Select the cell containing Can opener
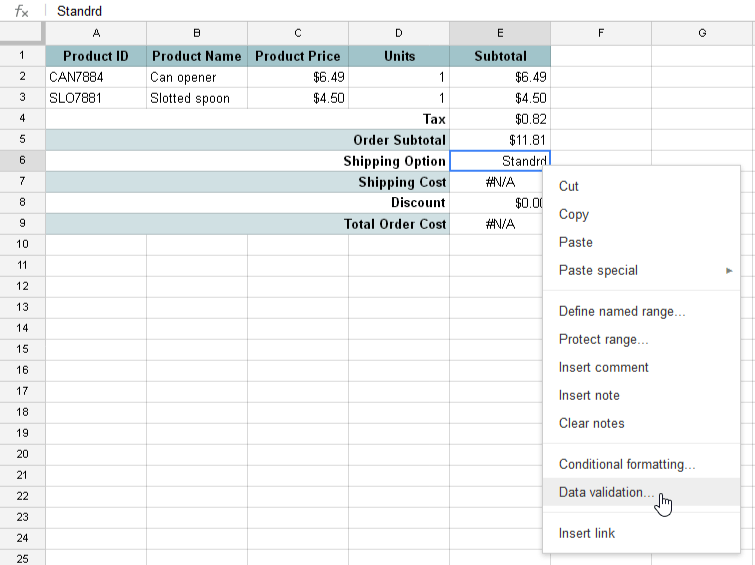Image resolution: width=755 pixels, height=565 pixels. coord(197,77)
